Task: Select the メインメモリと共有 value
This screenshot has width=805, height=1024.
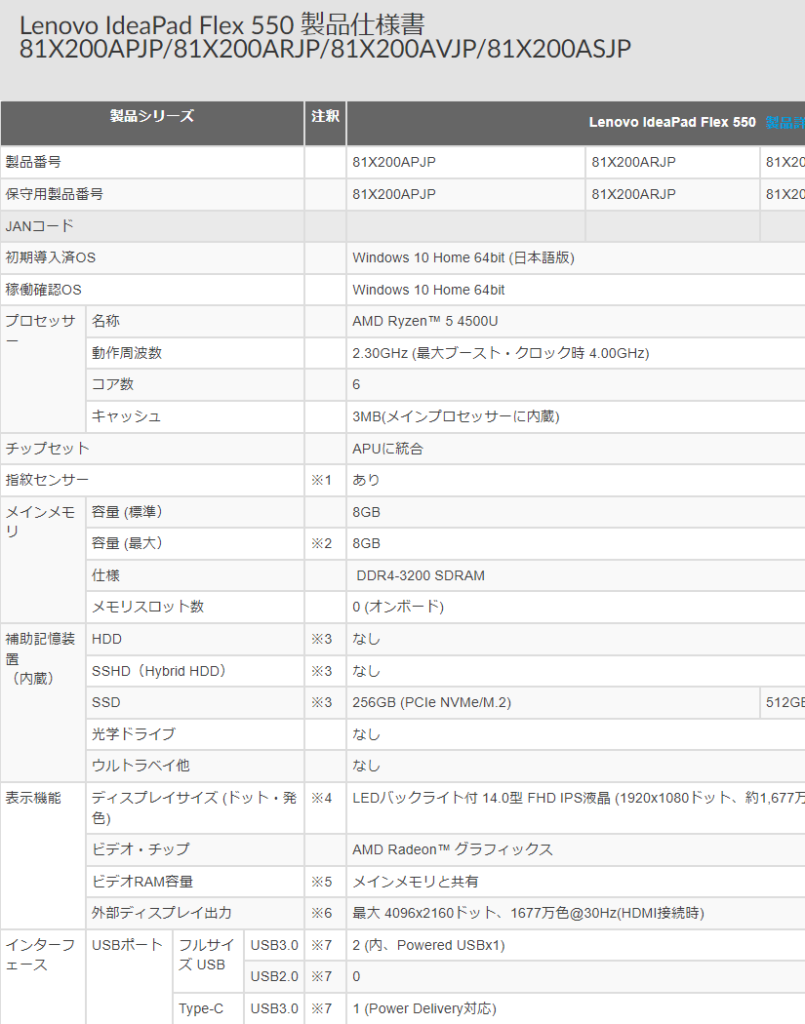Action: pyautogui.click(x=415, y=882)
